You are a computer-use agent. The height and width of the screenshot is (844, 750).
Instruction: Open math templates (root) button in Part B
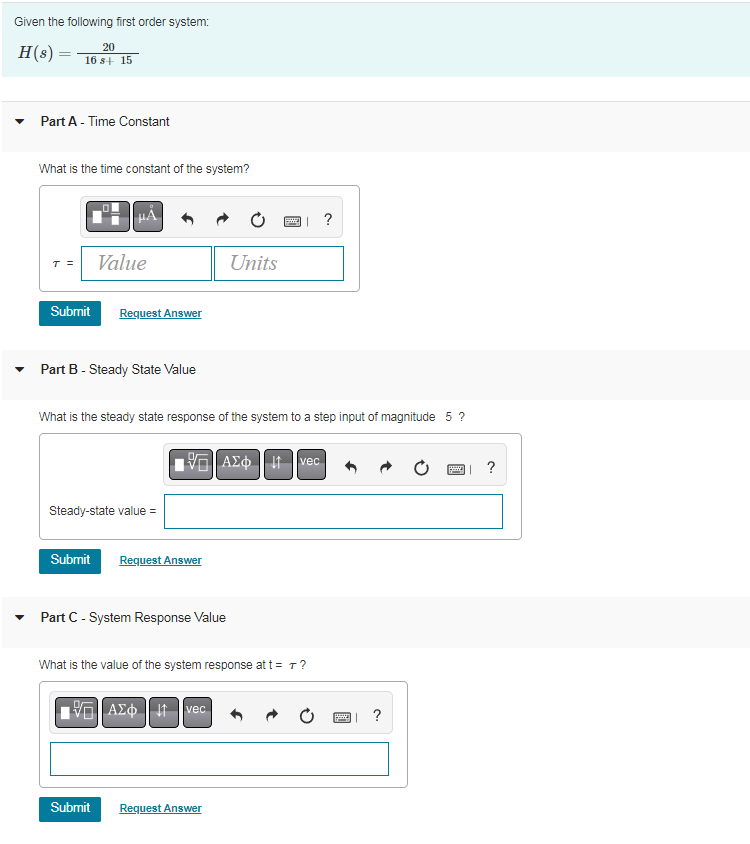pyautogui.click(x=191, y=464)
